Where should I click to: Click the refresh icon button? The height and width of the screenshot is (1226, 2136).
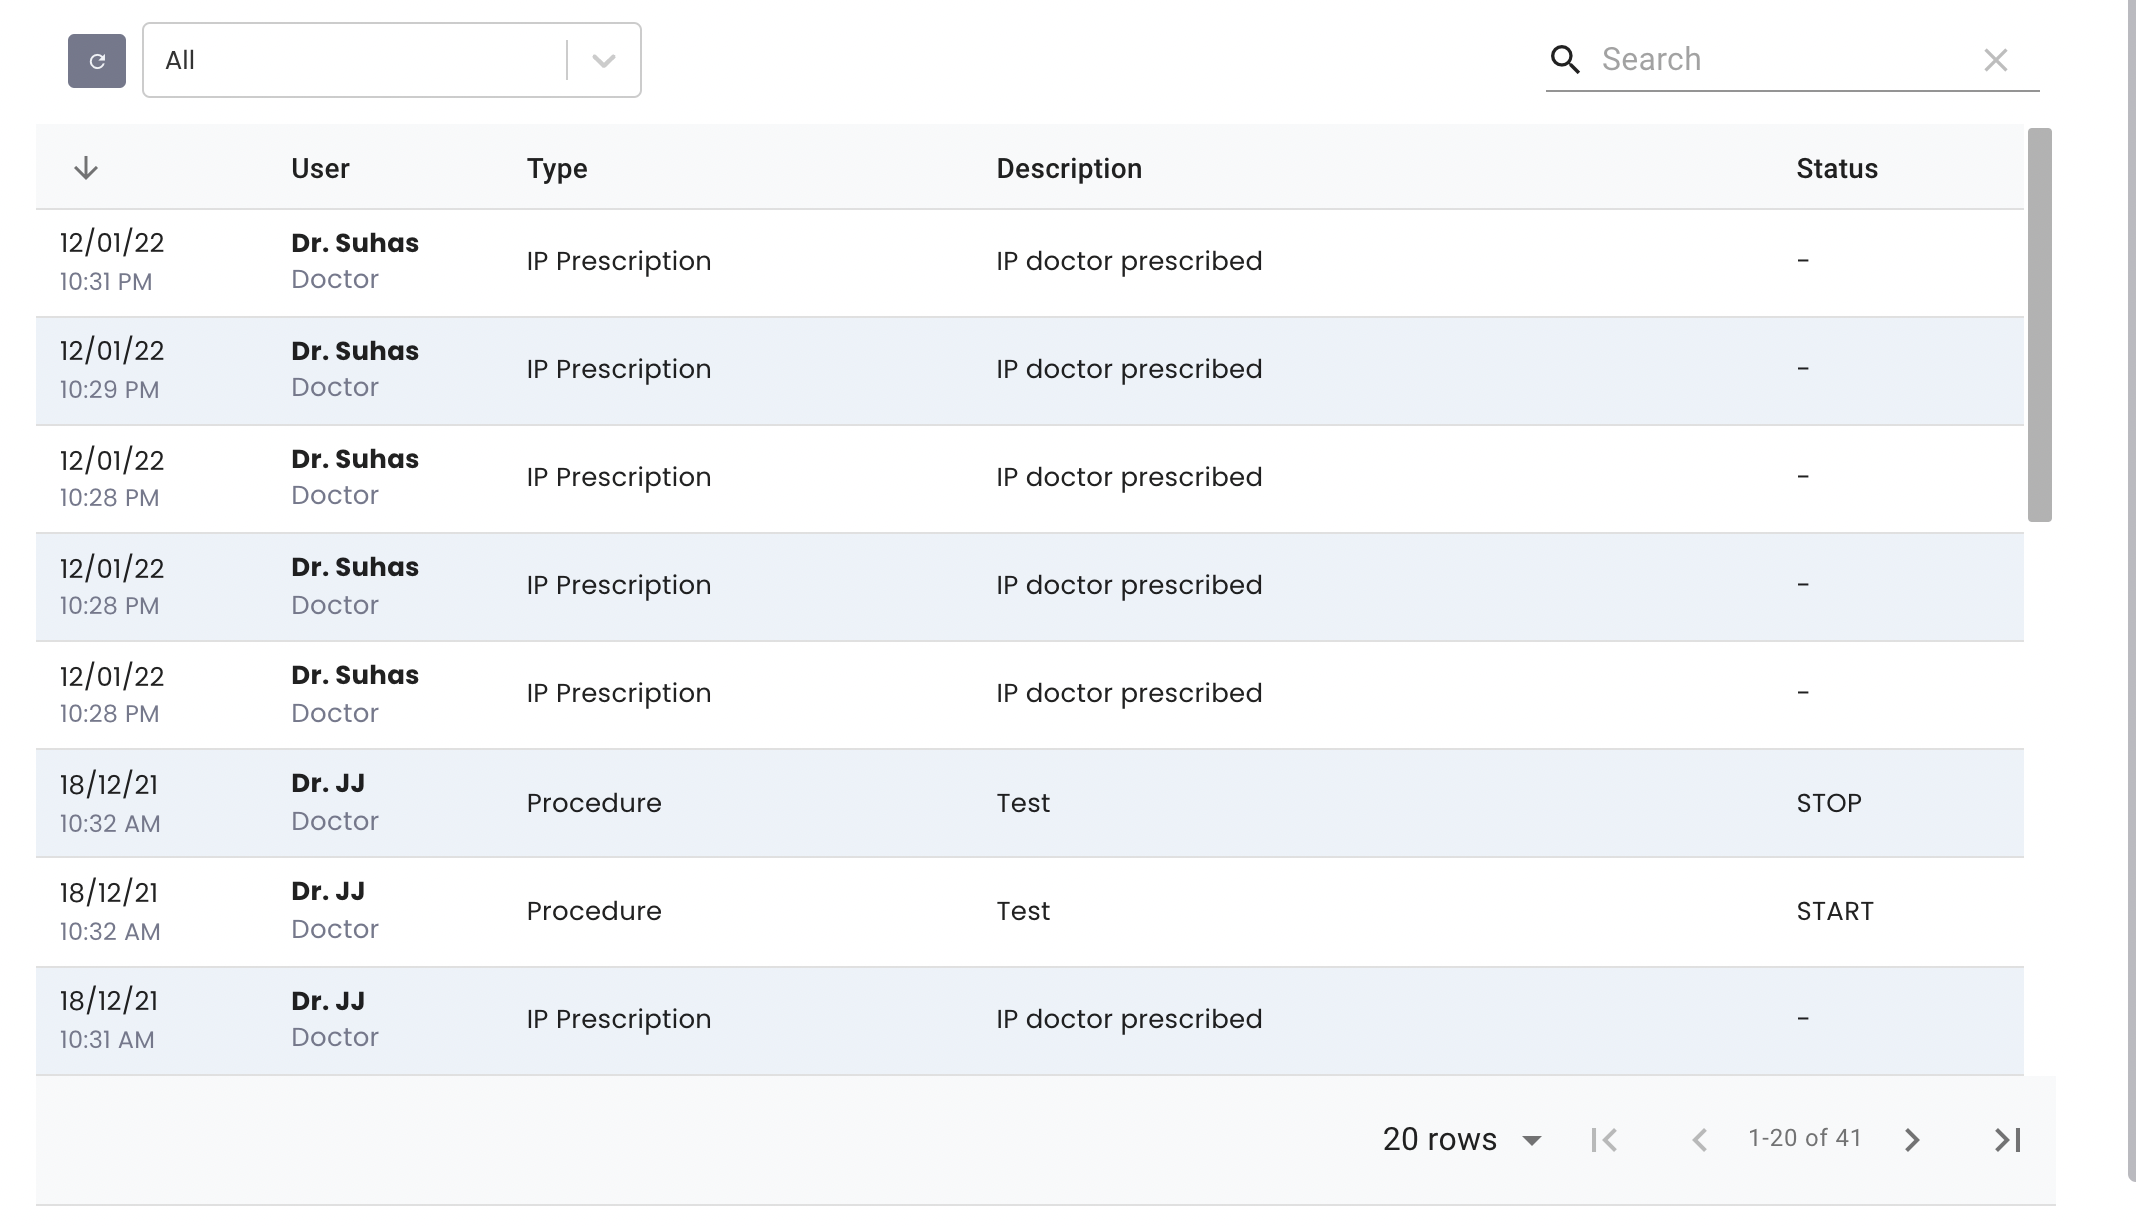pyautogui.click(x=97, y=61)
